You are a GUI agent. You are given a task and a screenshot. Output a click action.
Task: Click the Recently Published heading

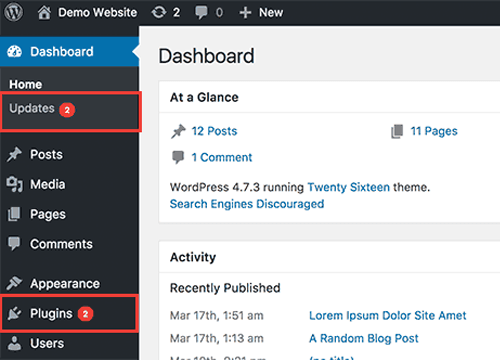tap(225, 288)
